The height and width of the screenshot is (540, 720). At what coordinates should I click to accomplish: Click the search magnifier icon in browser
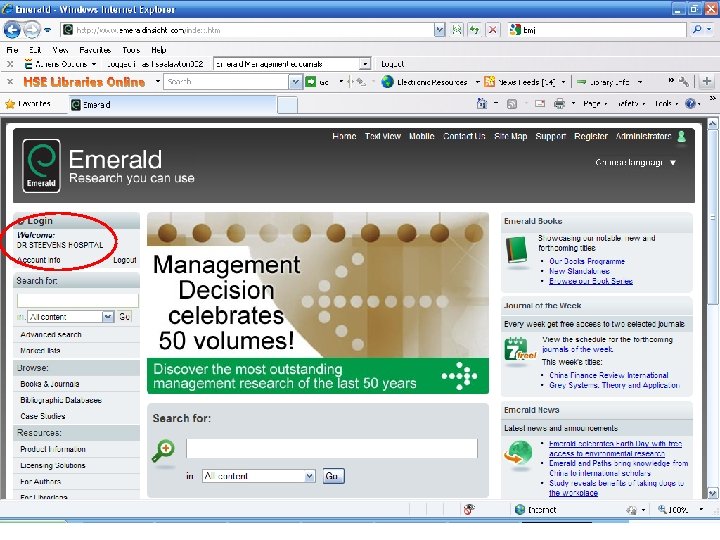(x=697, y=30)
